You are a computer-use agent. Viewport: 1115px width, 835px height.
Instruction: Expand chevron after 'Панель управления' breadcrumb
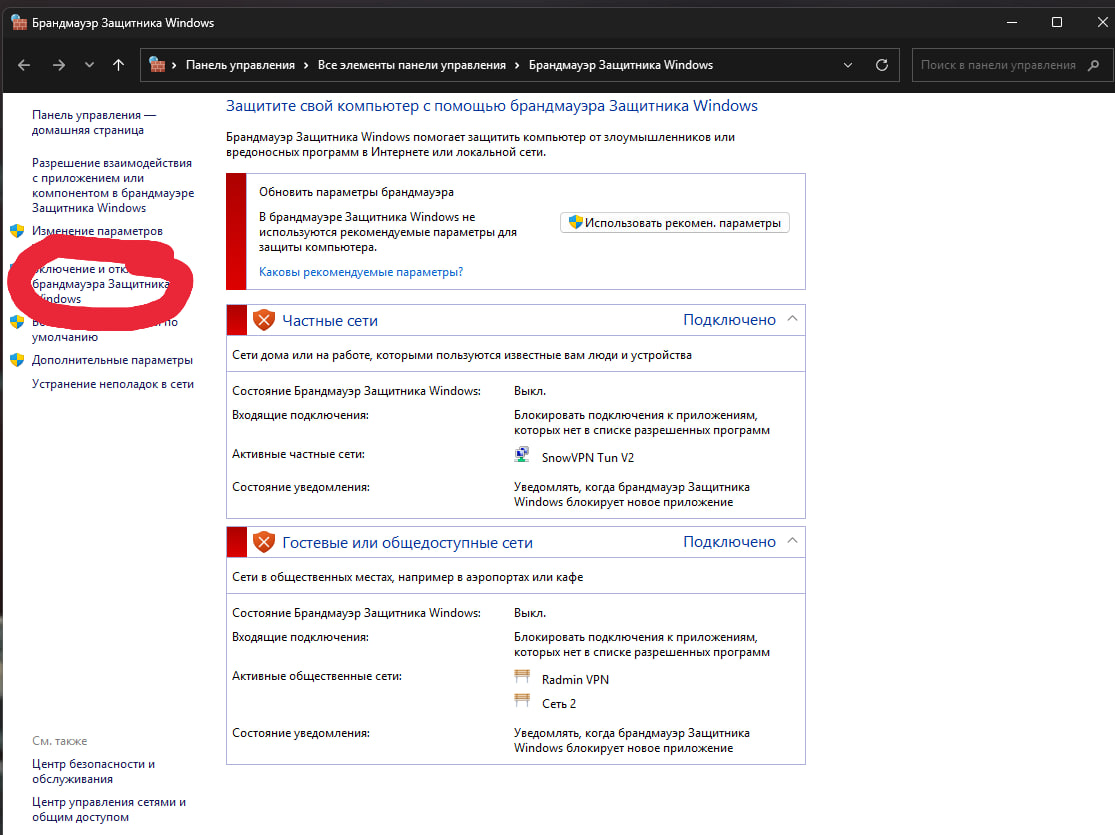(306, 65)
